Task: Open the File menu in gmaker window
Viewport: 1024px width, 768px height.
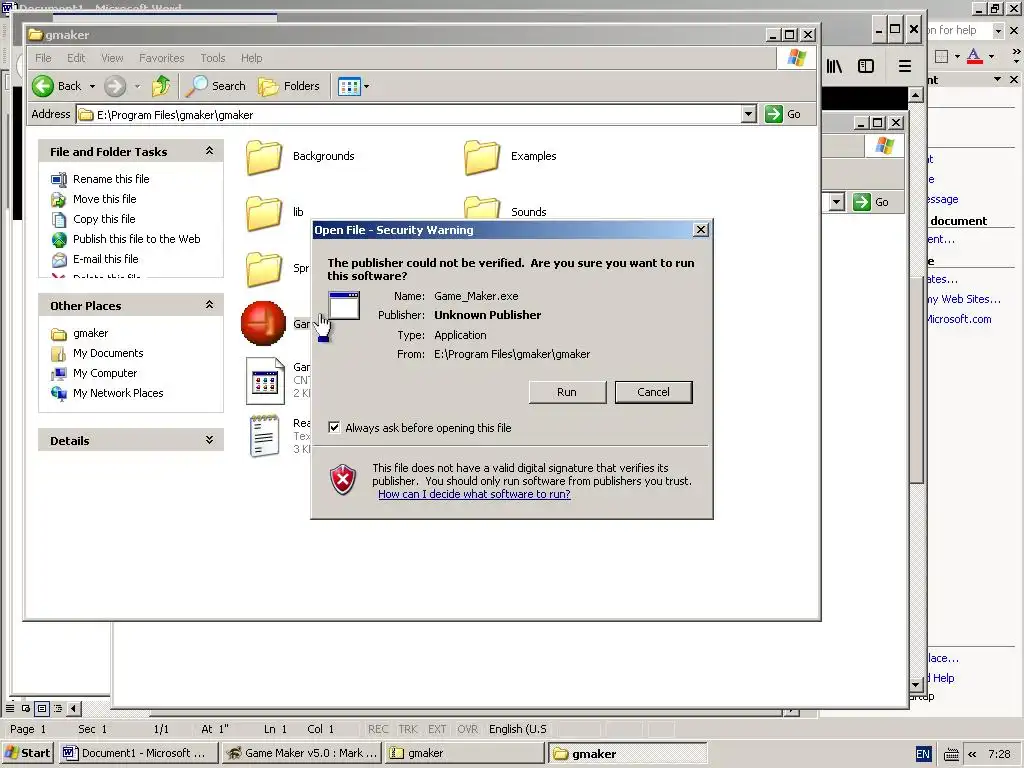Action: [x=43, y=58]
